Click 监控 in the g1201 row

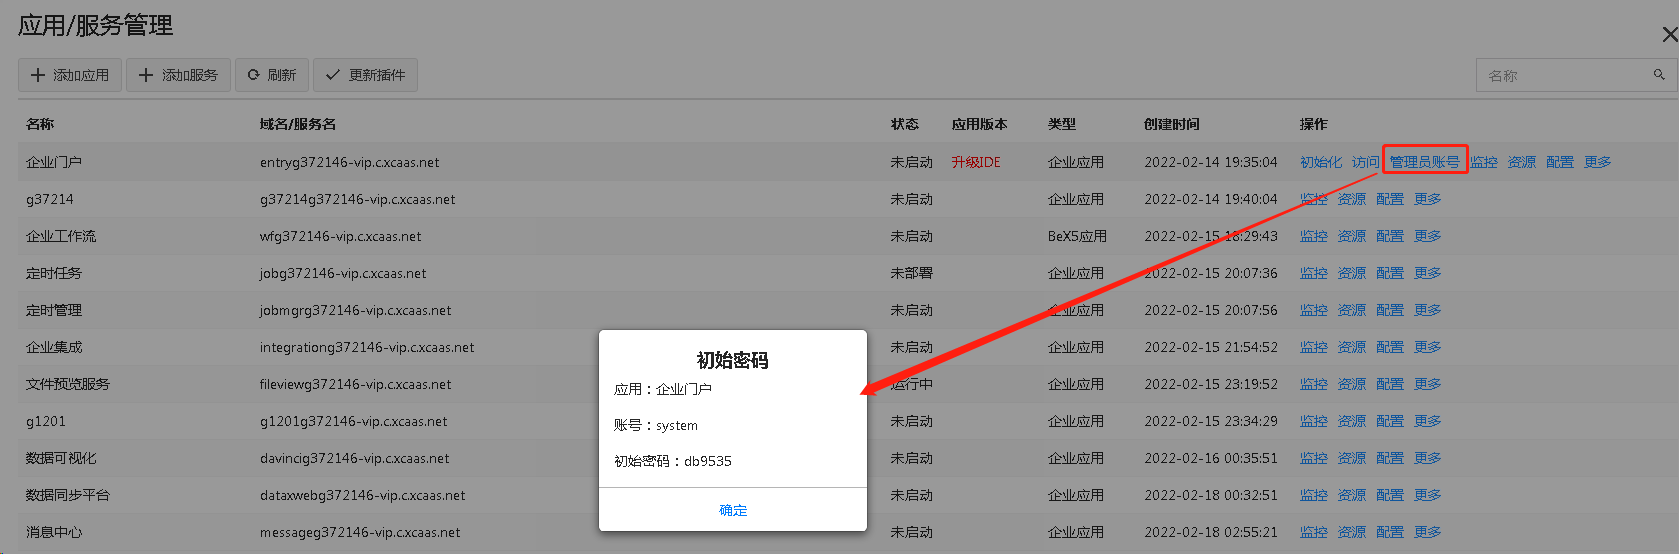coord(1314,421)
